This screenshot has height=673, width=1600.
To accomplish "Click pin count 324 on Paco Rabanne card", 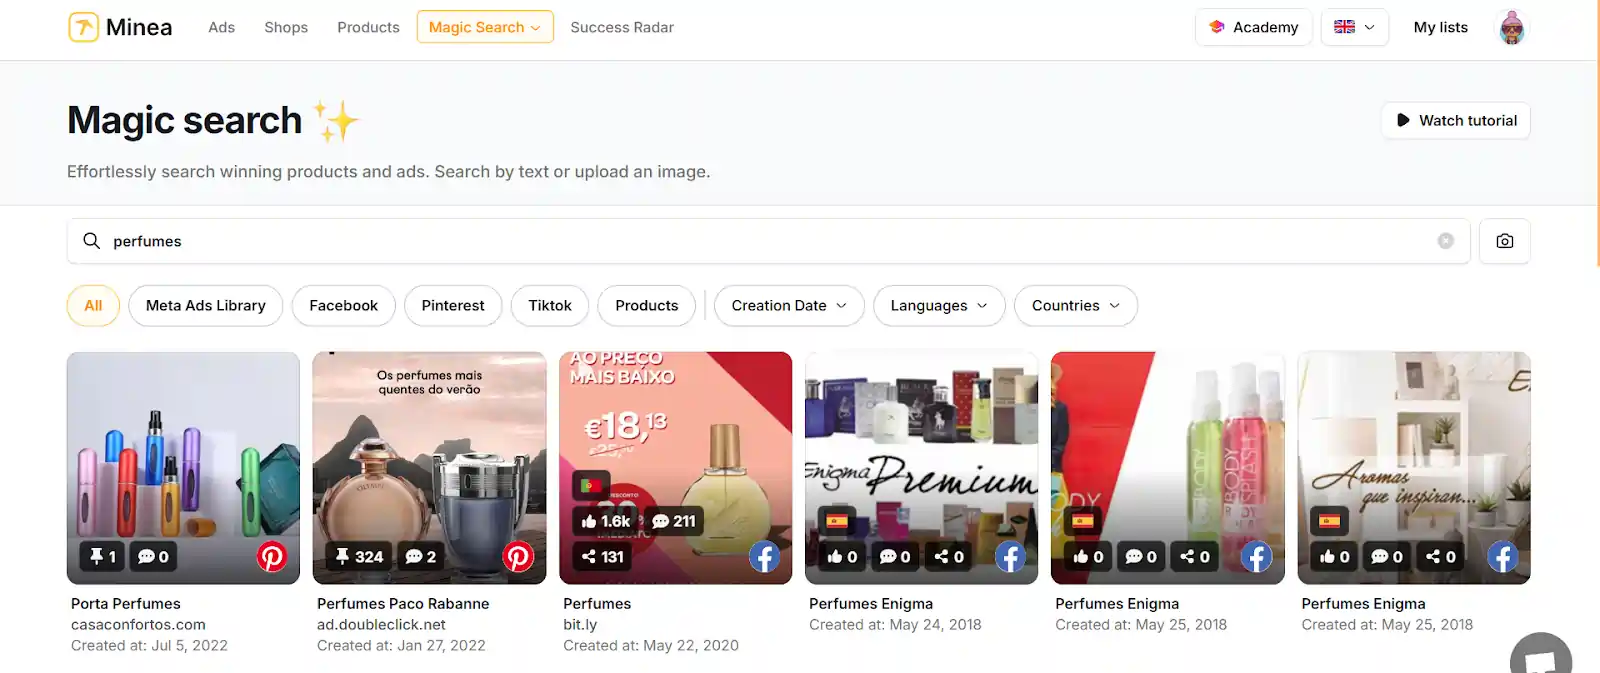I will [359, 556].
